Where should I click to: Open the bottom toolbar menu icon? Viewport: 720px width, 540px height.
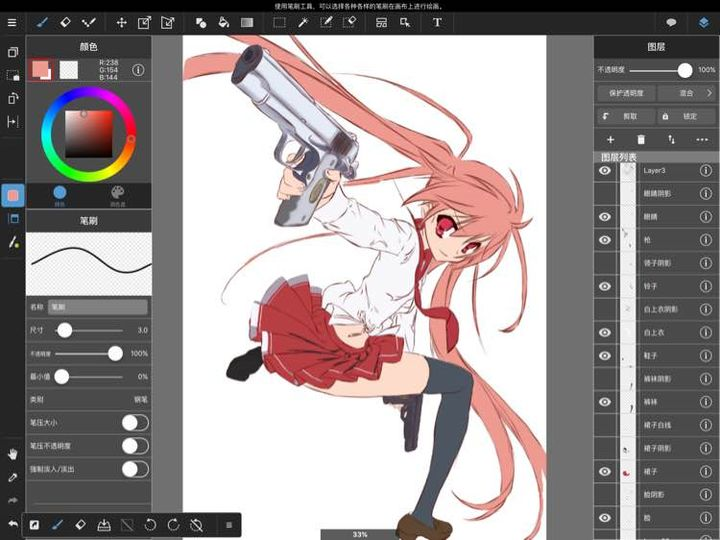click(x=229, y=525)
